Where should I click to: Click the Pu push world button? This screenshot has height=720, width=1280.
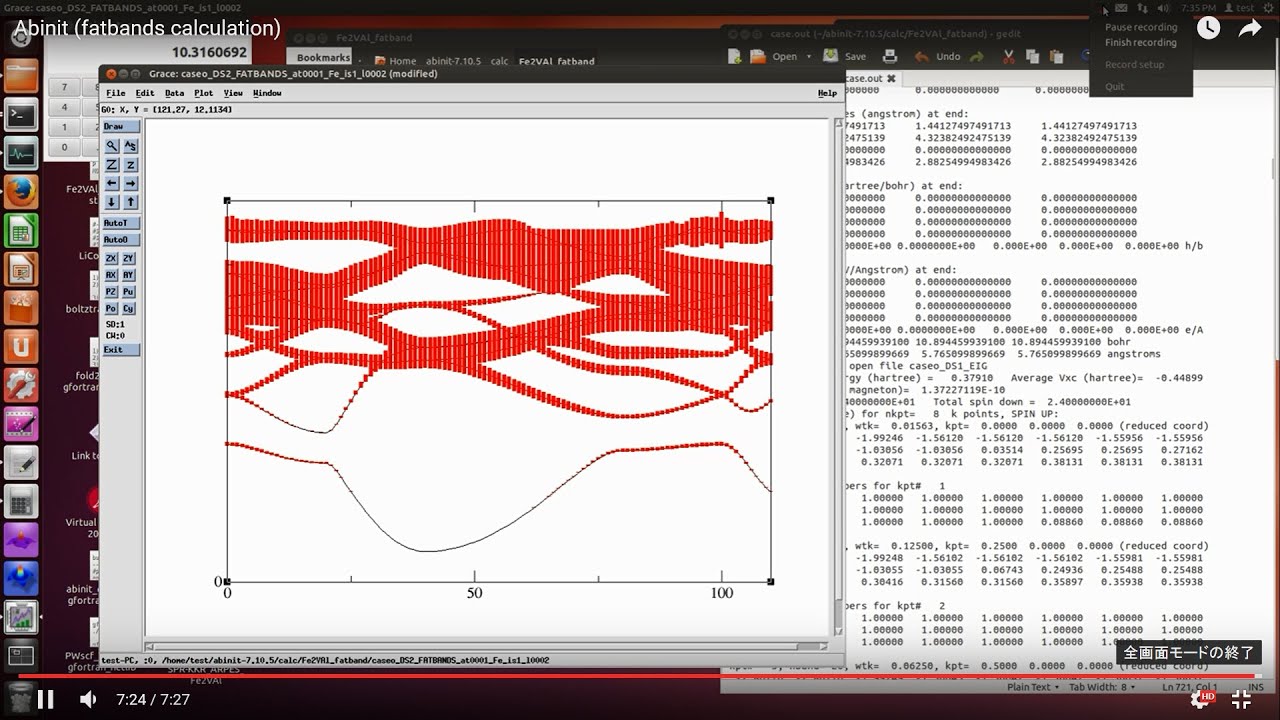coord(129,292)
